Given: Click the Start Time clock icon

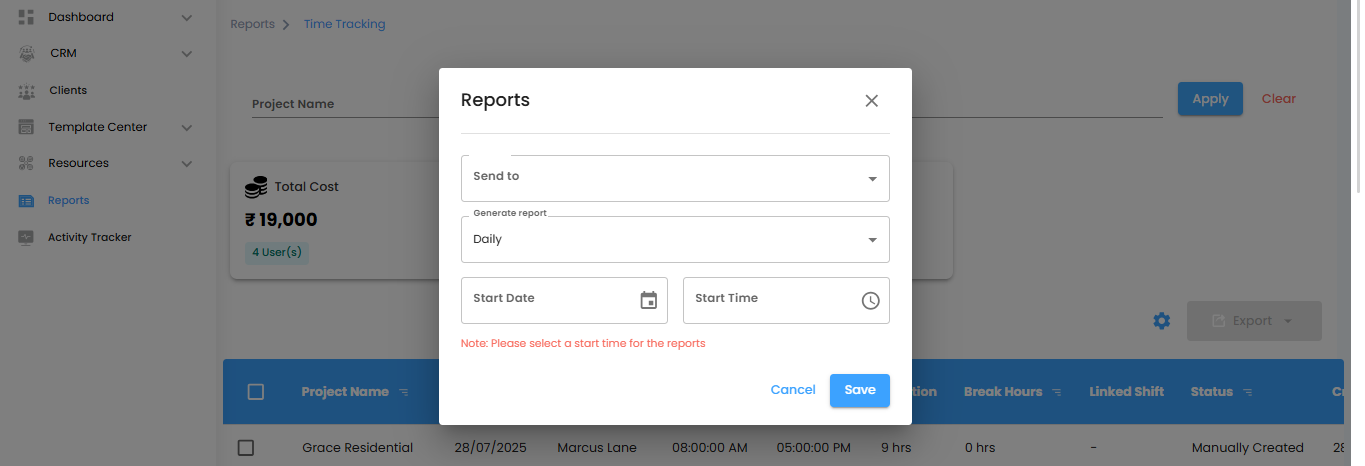Looking at the screenshot, I should pos(871,300).
